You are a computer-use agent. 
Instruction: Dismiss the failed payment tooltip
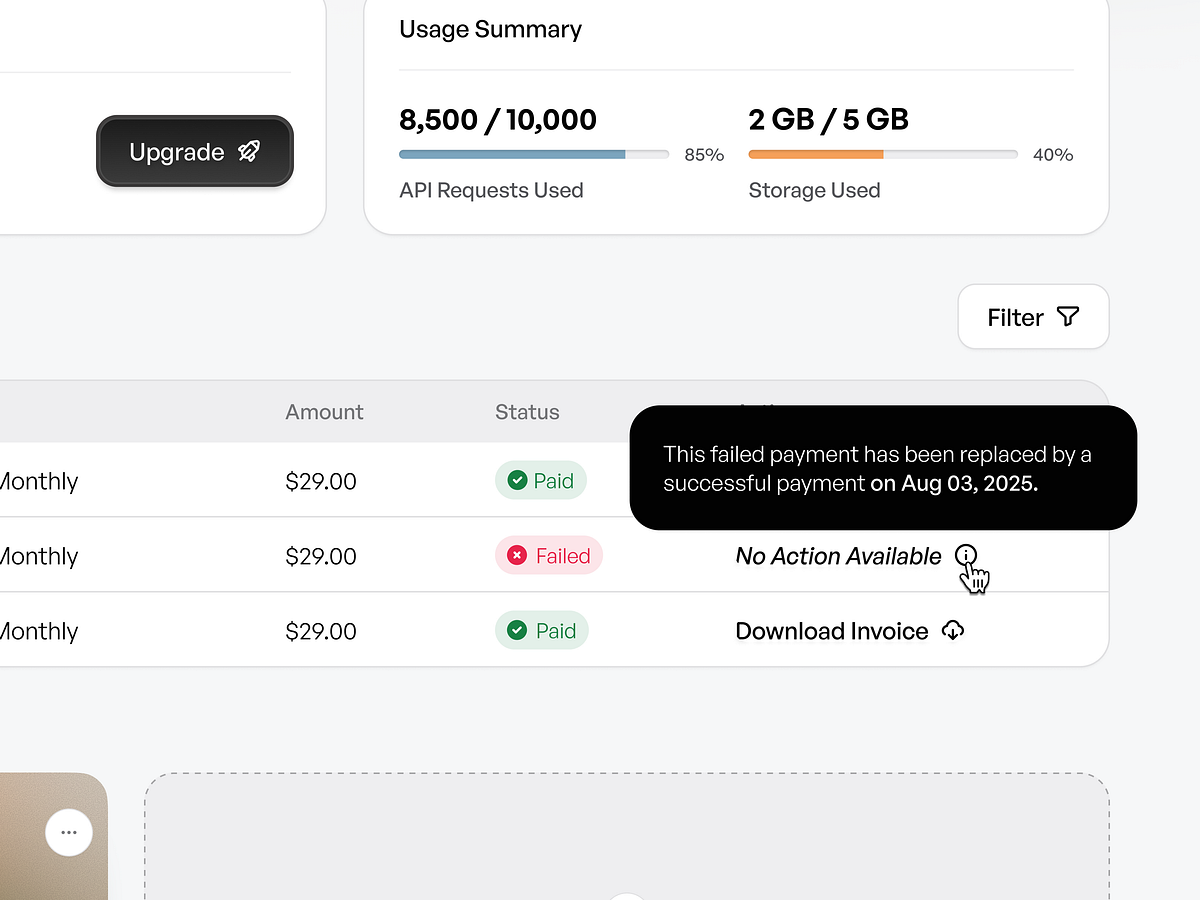pos(882,468)
